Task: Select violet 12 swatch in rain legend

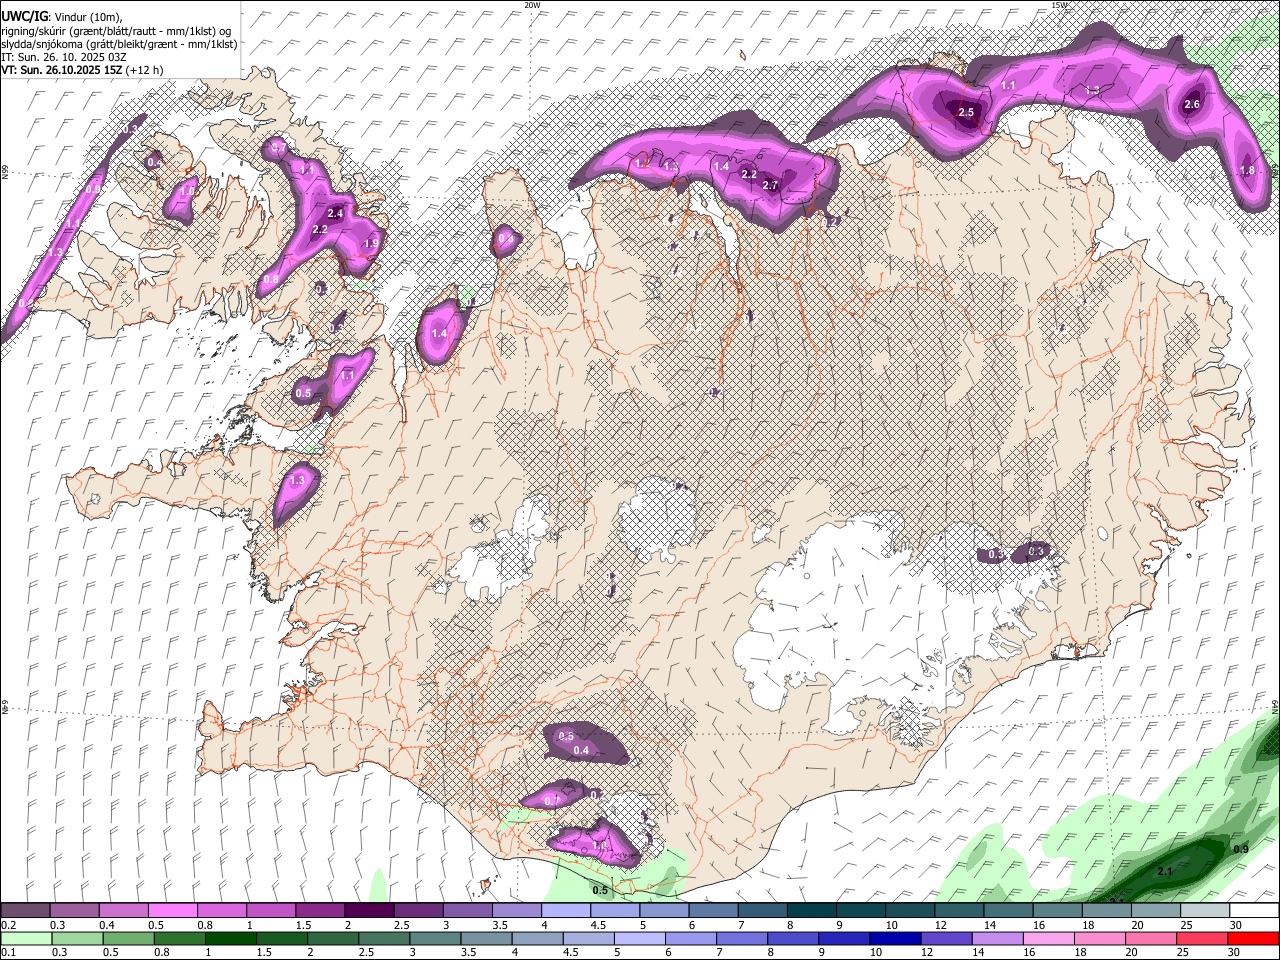Action: [x=945, y=938]
